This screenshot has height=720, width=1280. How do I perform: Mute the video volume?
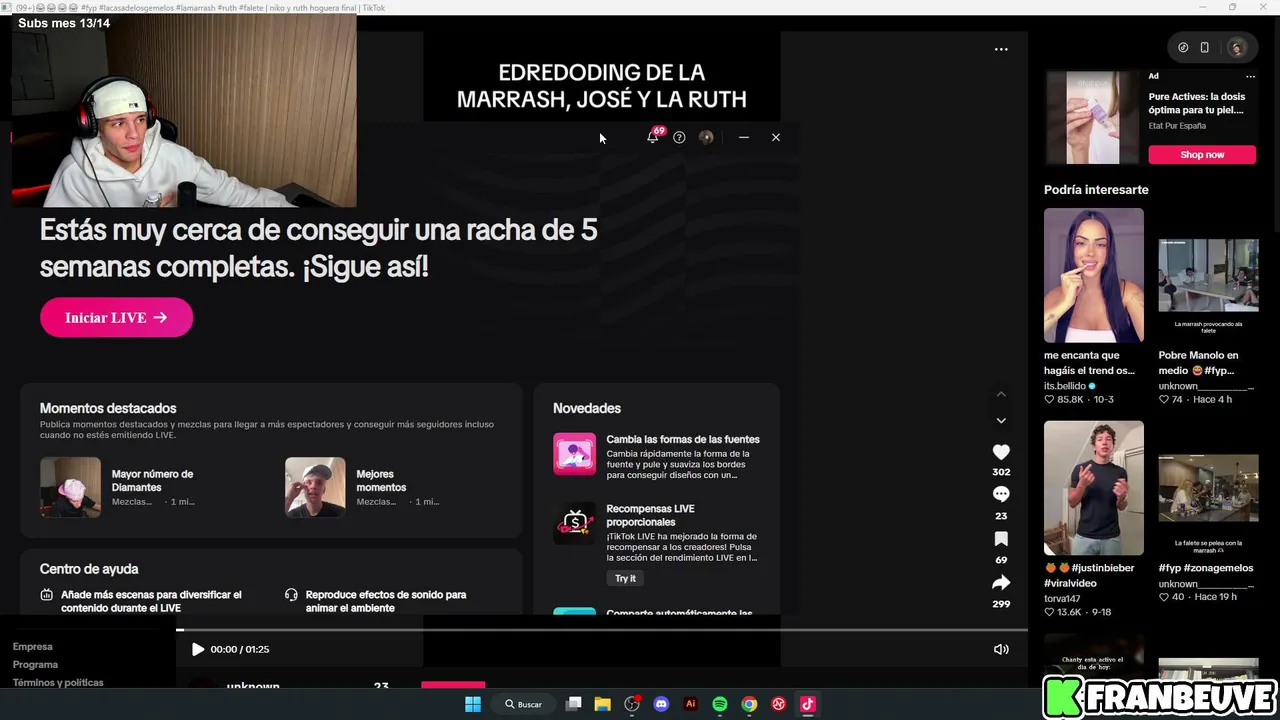point(1001,649)
